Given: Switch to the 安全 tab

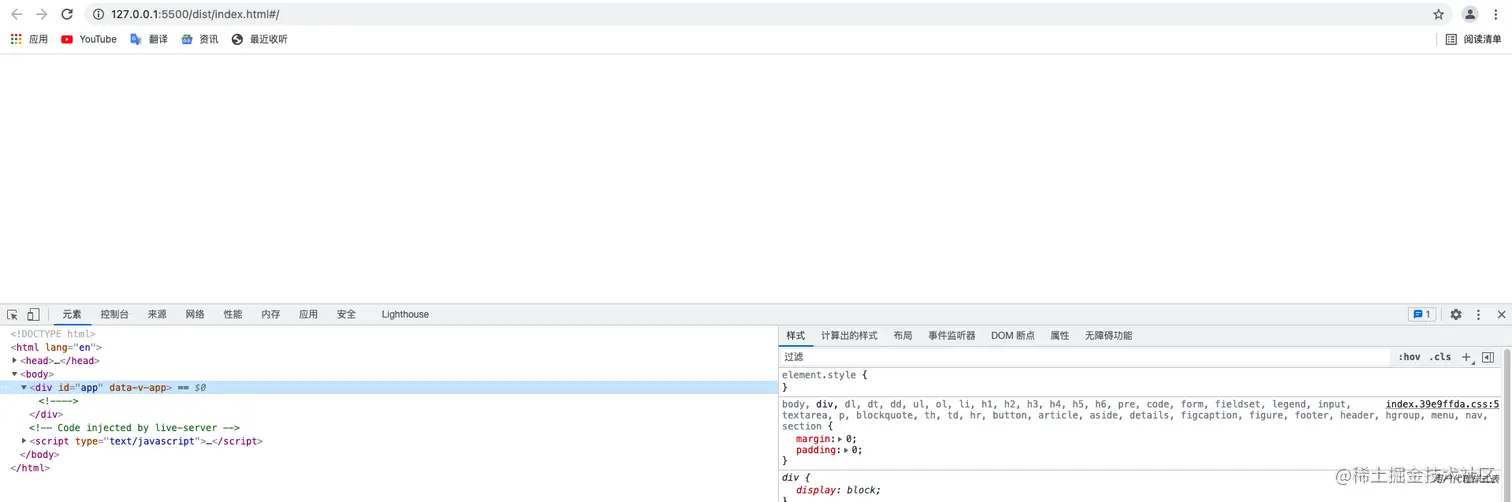Looking at the screenshot, I should tap(346, 314).
